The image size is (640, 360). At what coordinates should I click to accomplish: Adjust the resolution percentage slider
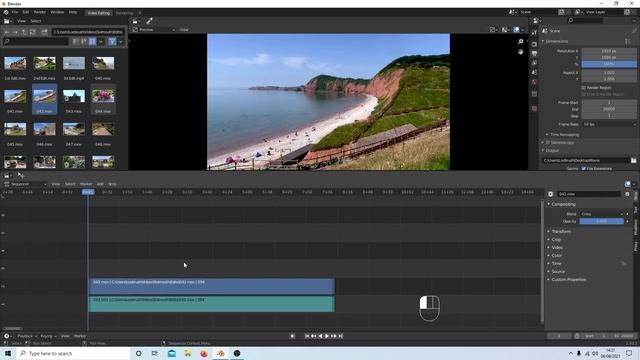609,64
